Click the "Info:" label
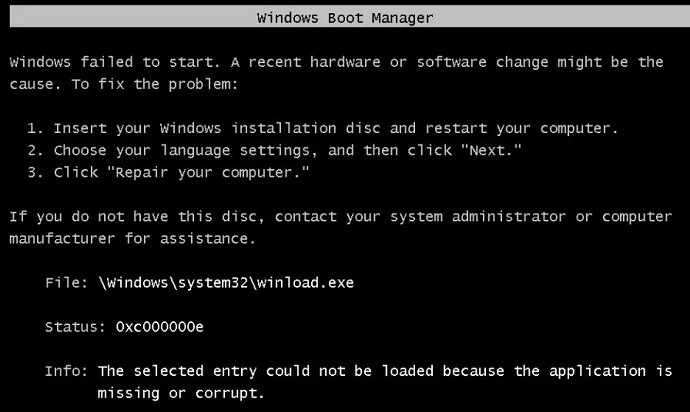Image resolution: width=690 pixels, height=412 pixels. point(66,371)
